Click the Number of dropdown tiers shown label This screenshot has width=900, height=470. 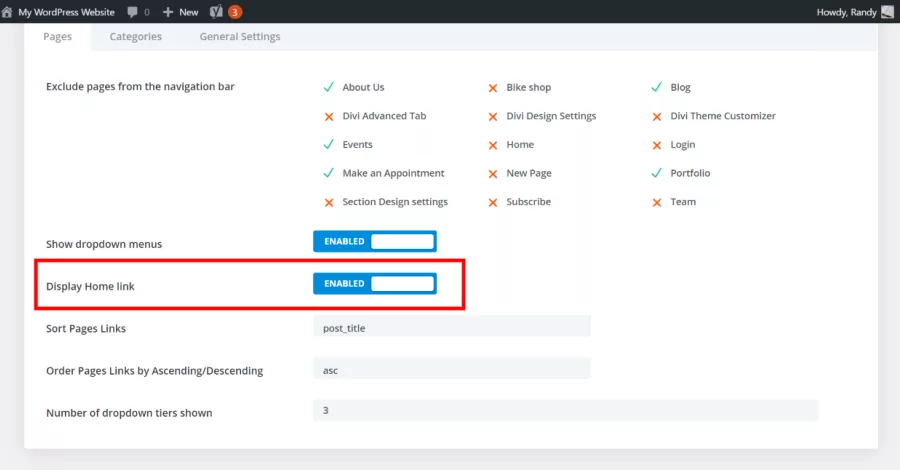point(129,413)
